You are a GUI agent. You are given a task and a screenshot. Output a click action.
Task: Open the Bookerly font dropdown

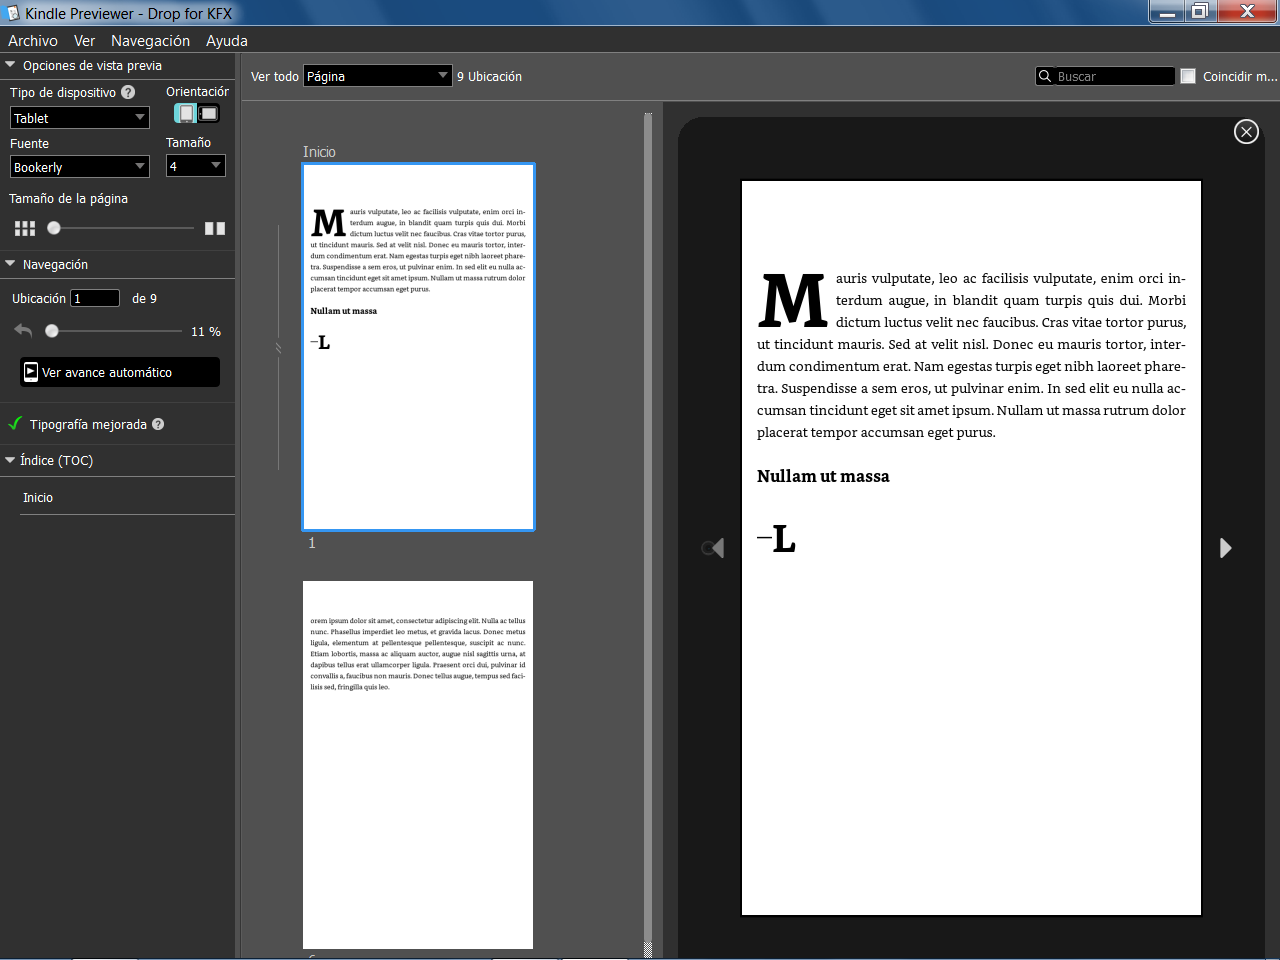(x=80, y=167)
